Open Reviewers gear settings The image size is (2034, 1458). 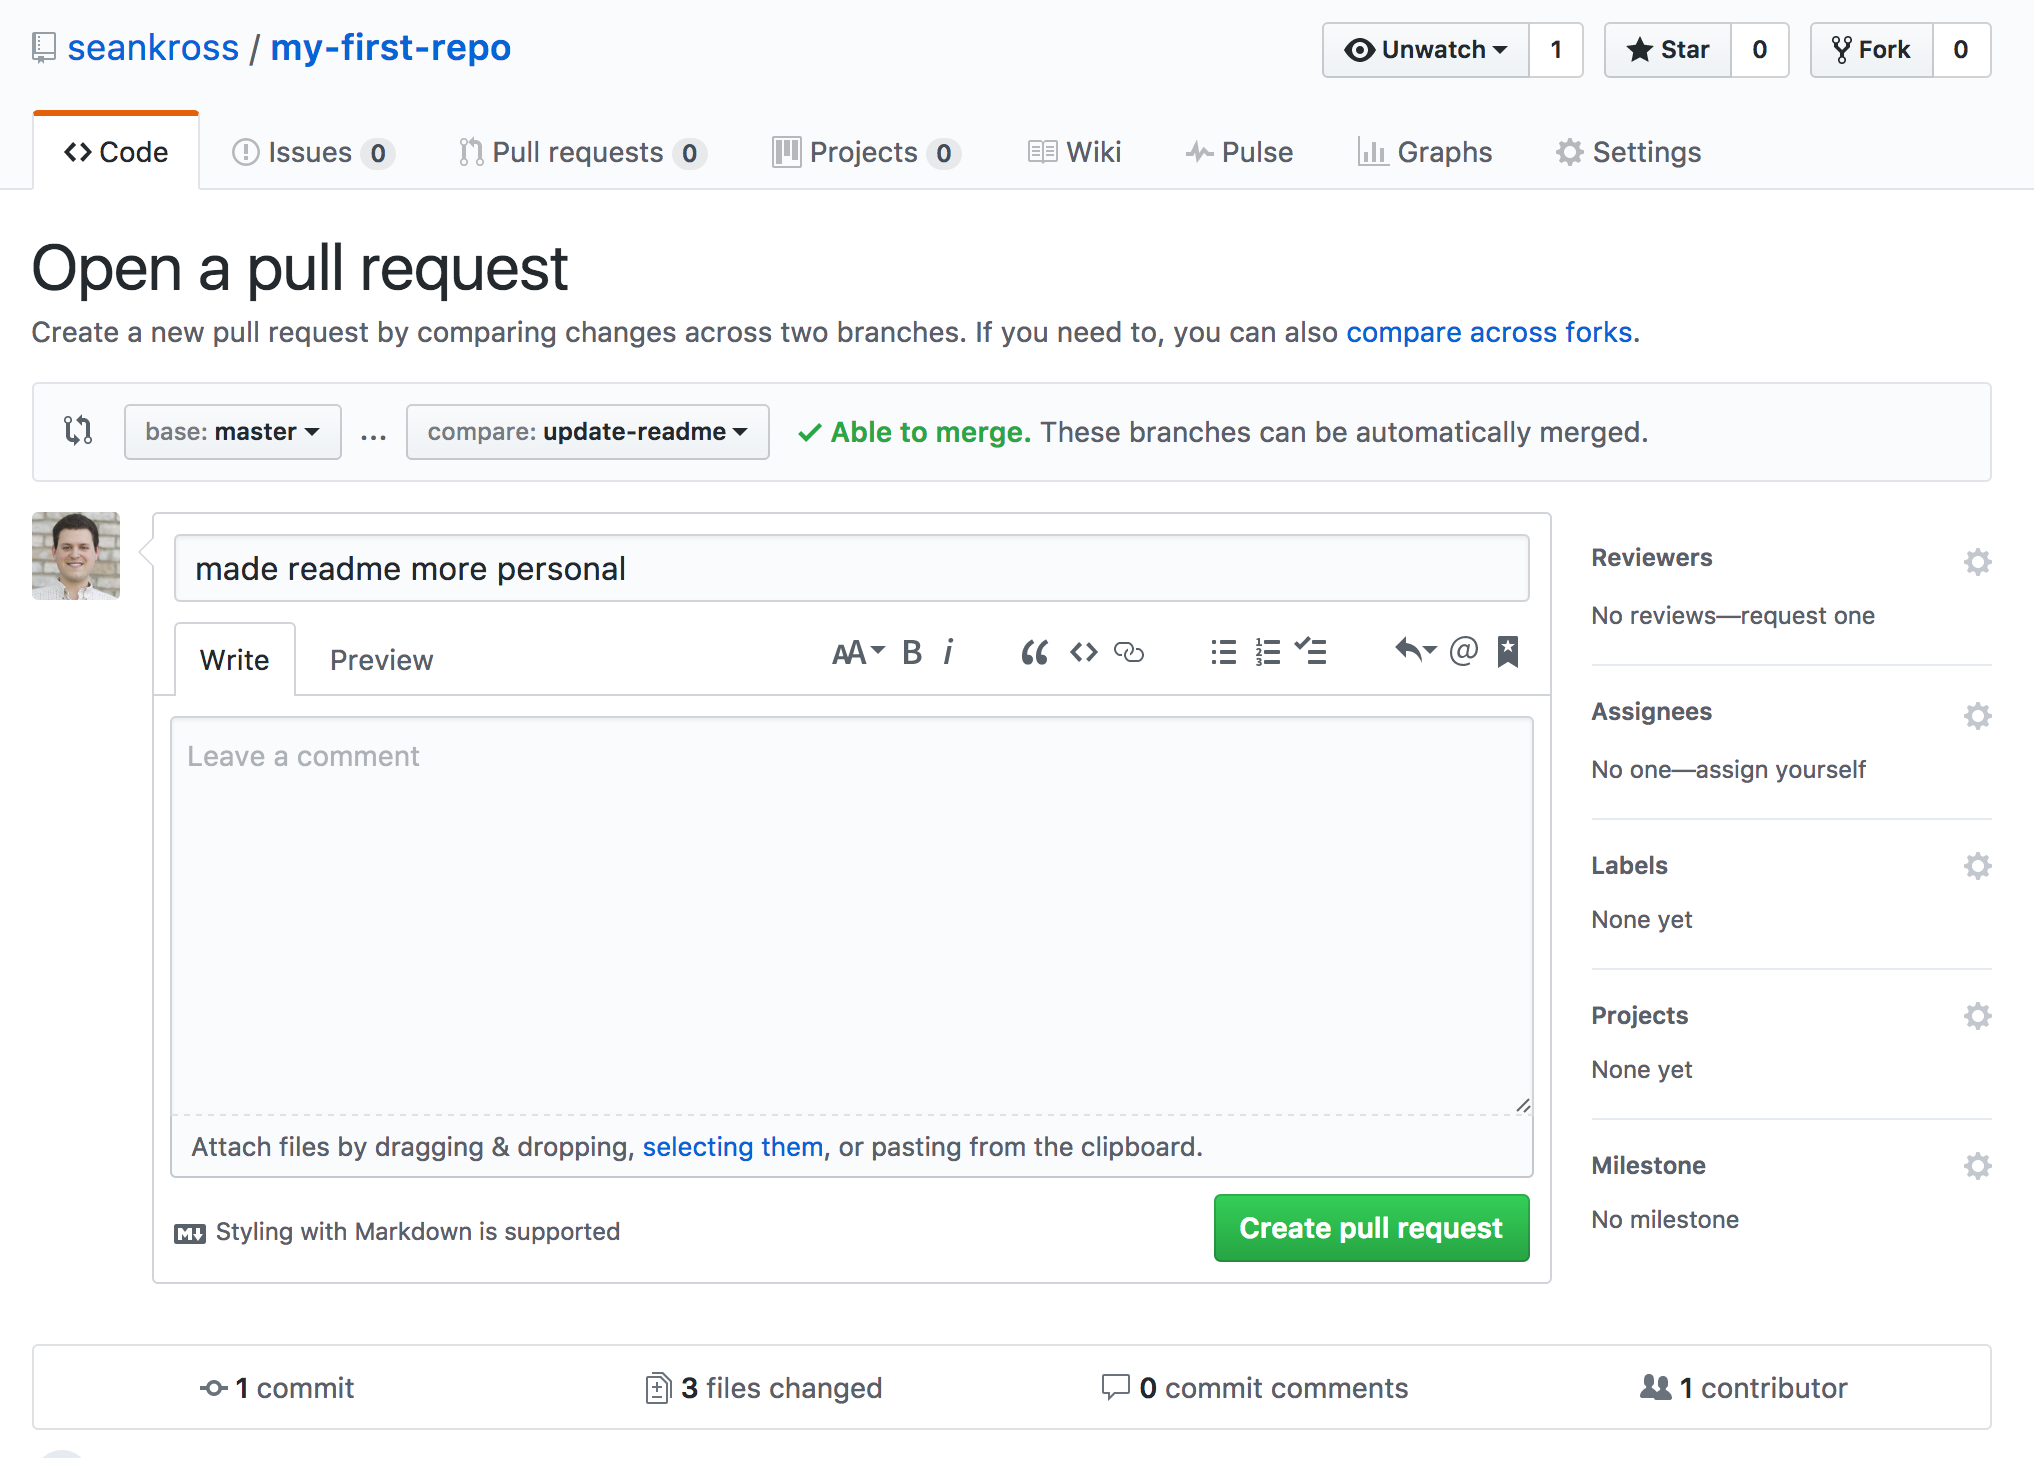(x=1977, y=561)
